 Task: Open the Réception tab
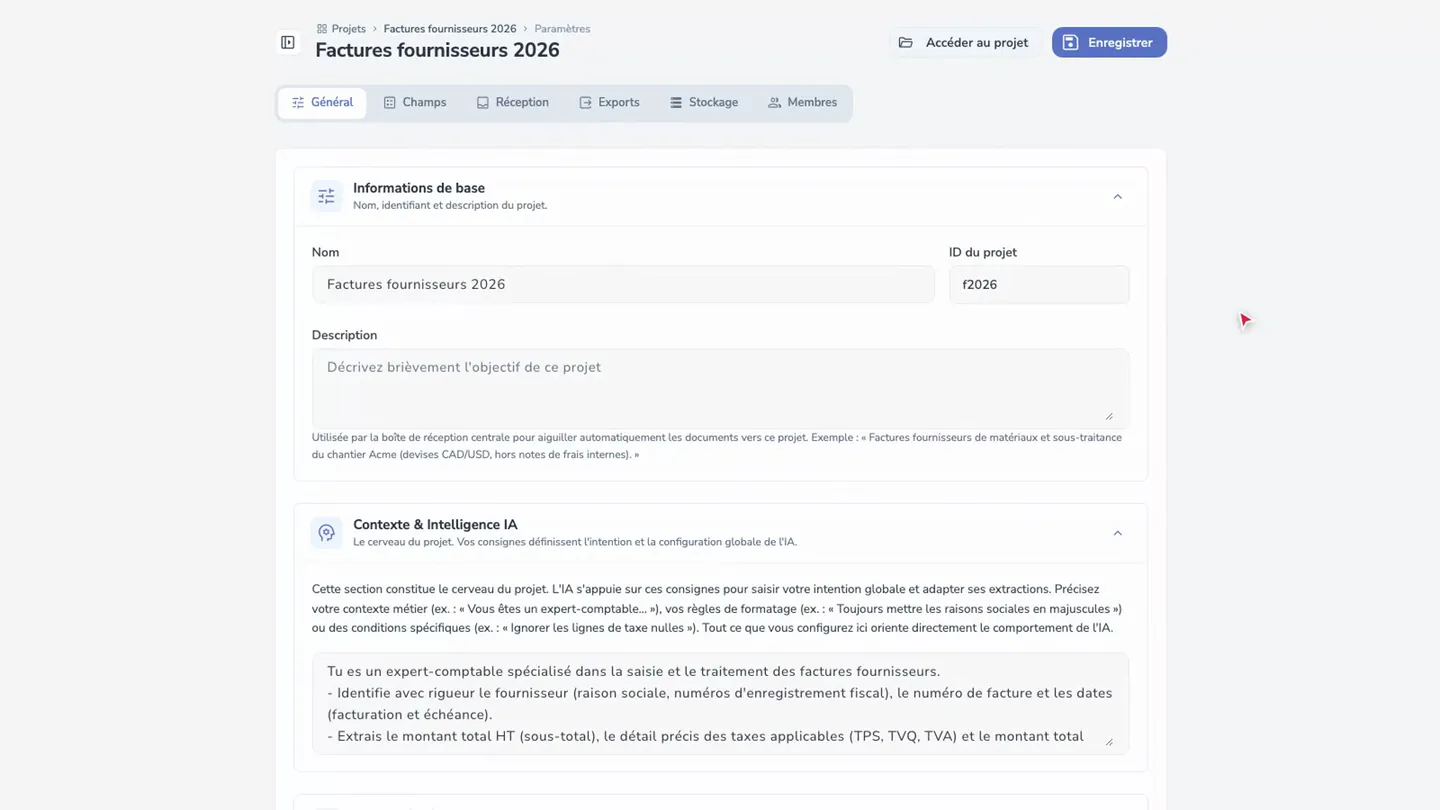coord(512,103)
